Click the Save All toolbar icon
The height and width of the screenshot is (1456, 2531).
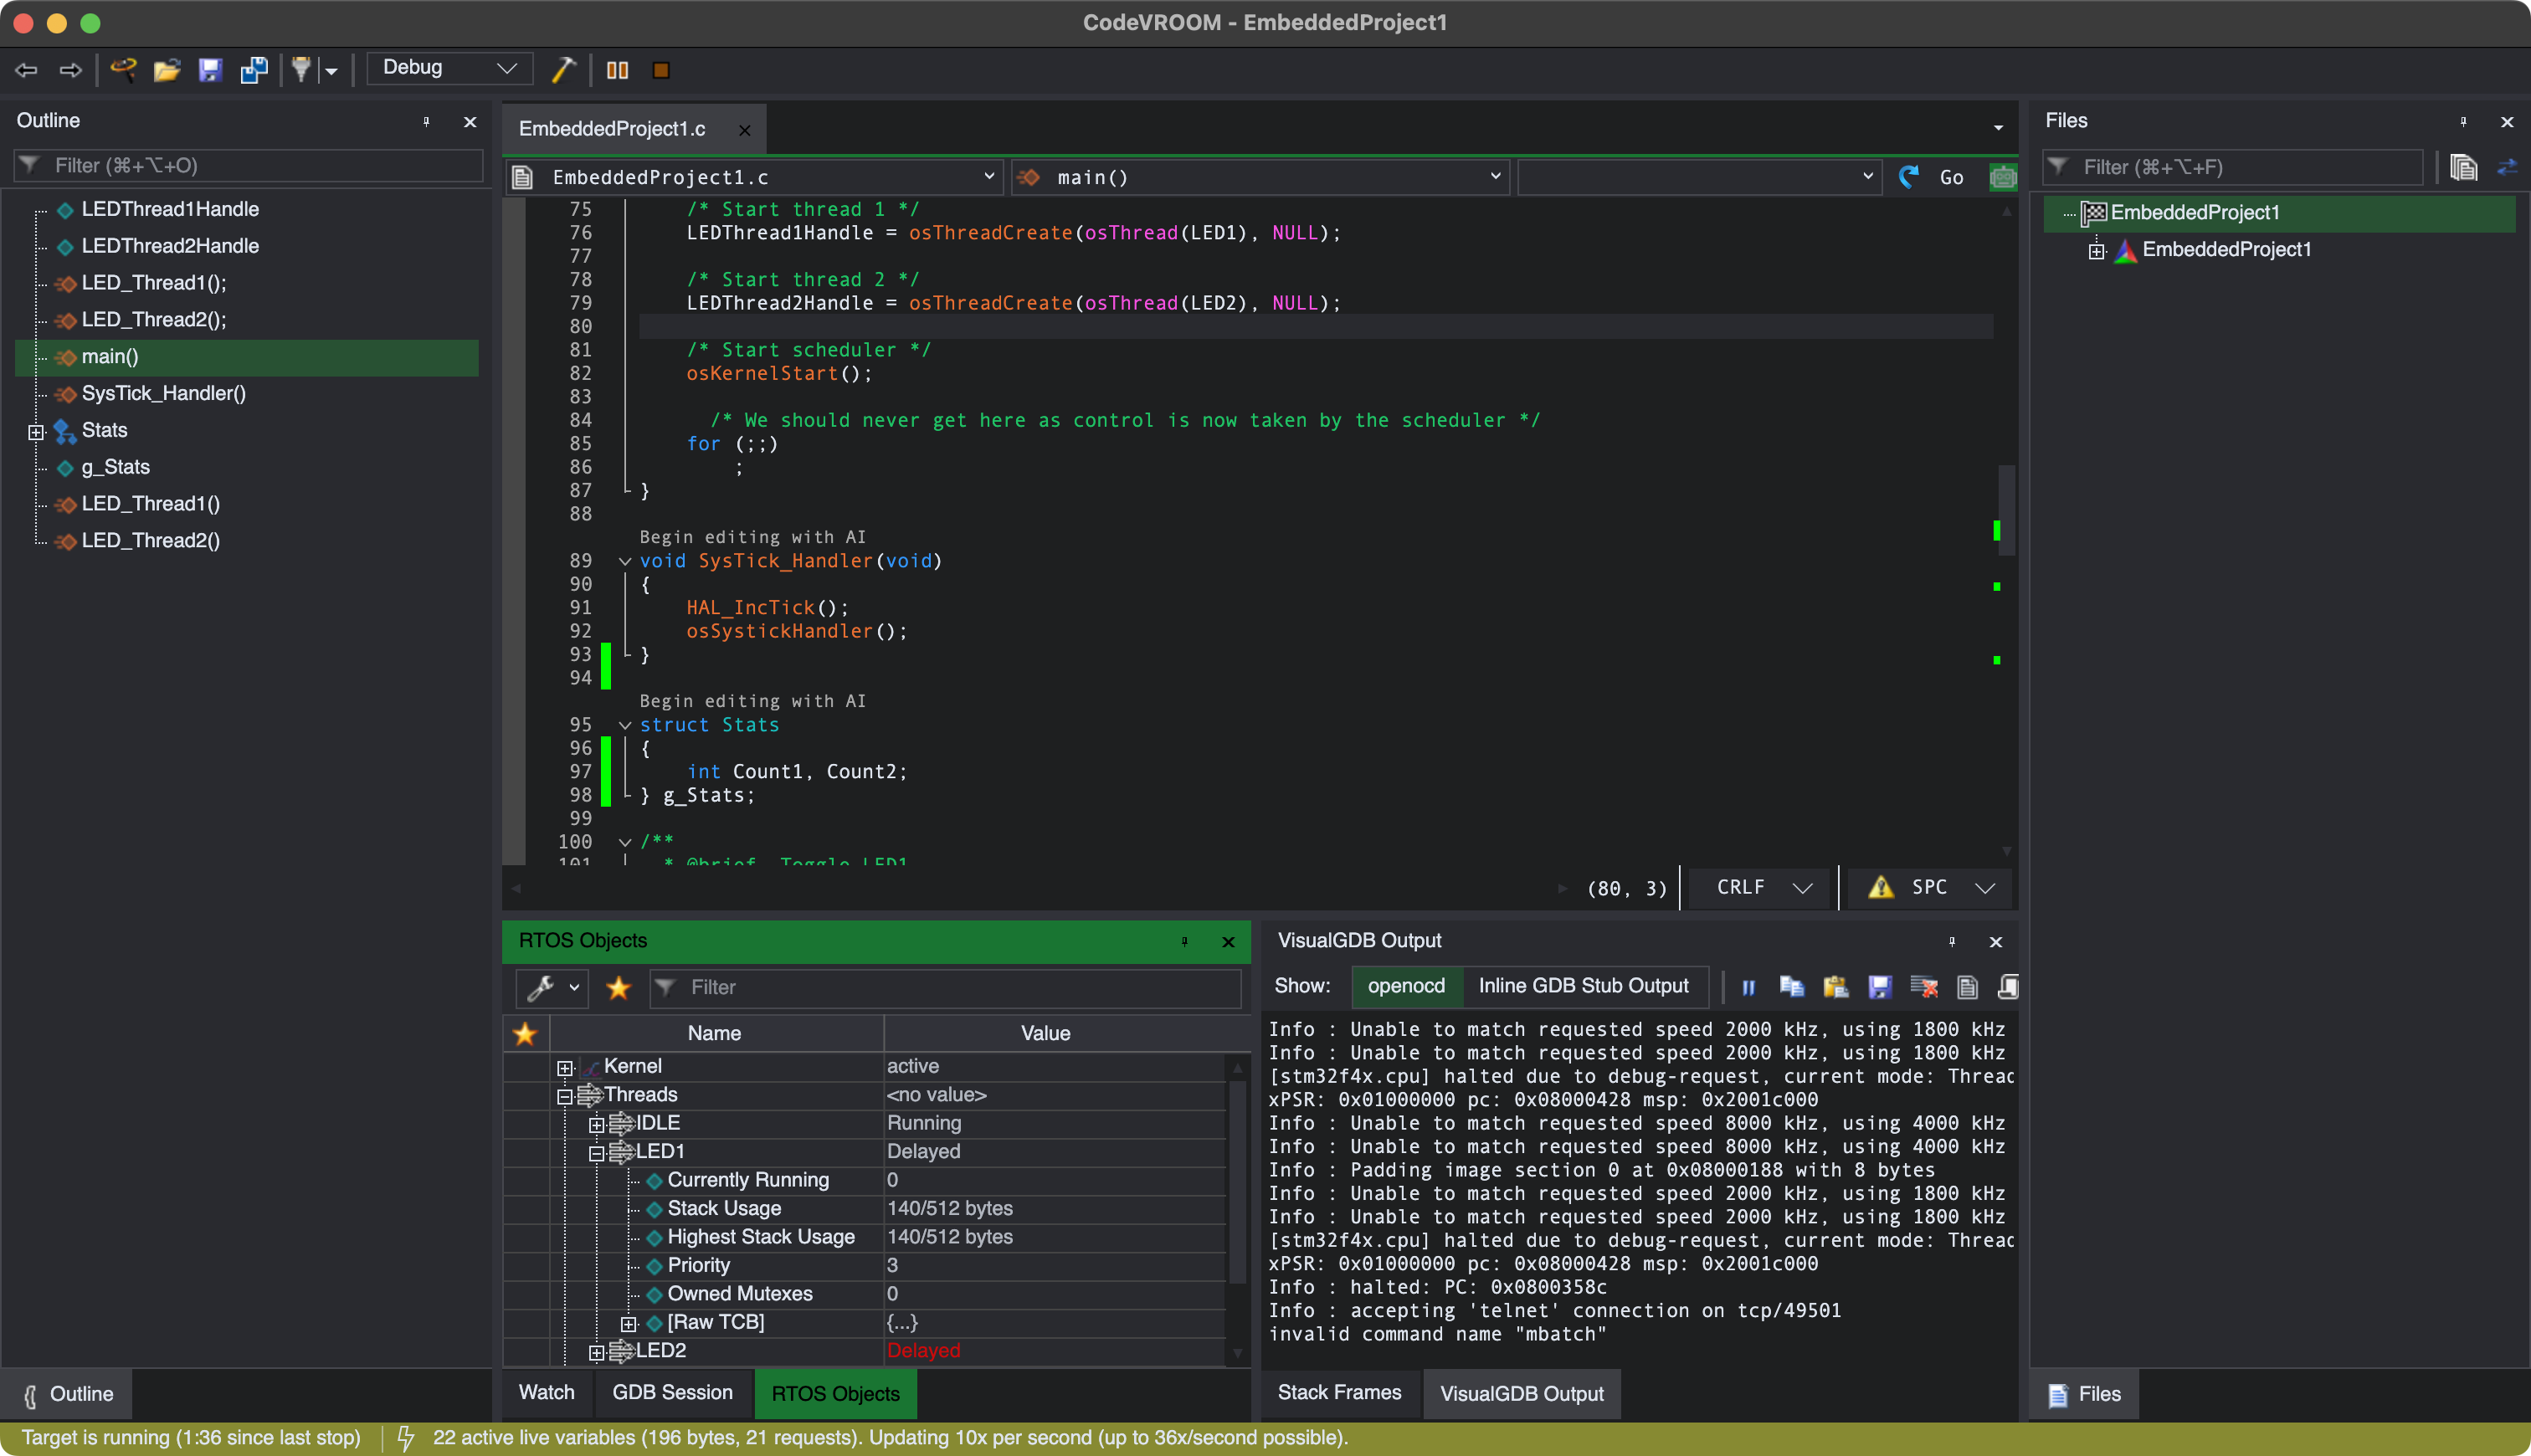(254, 69)
